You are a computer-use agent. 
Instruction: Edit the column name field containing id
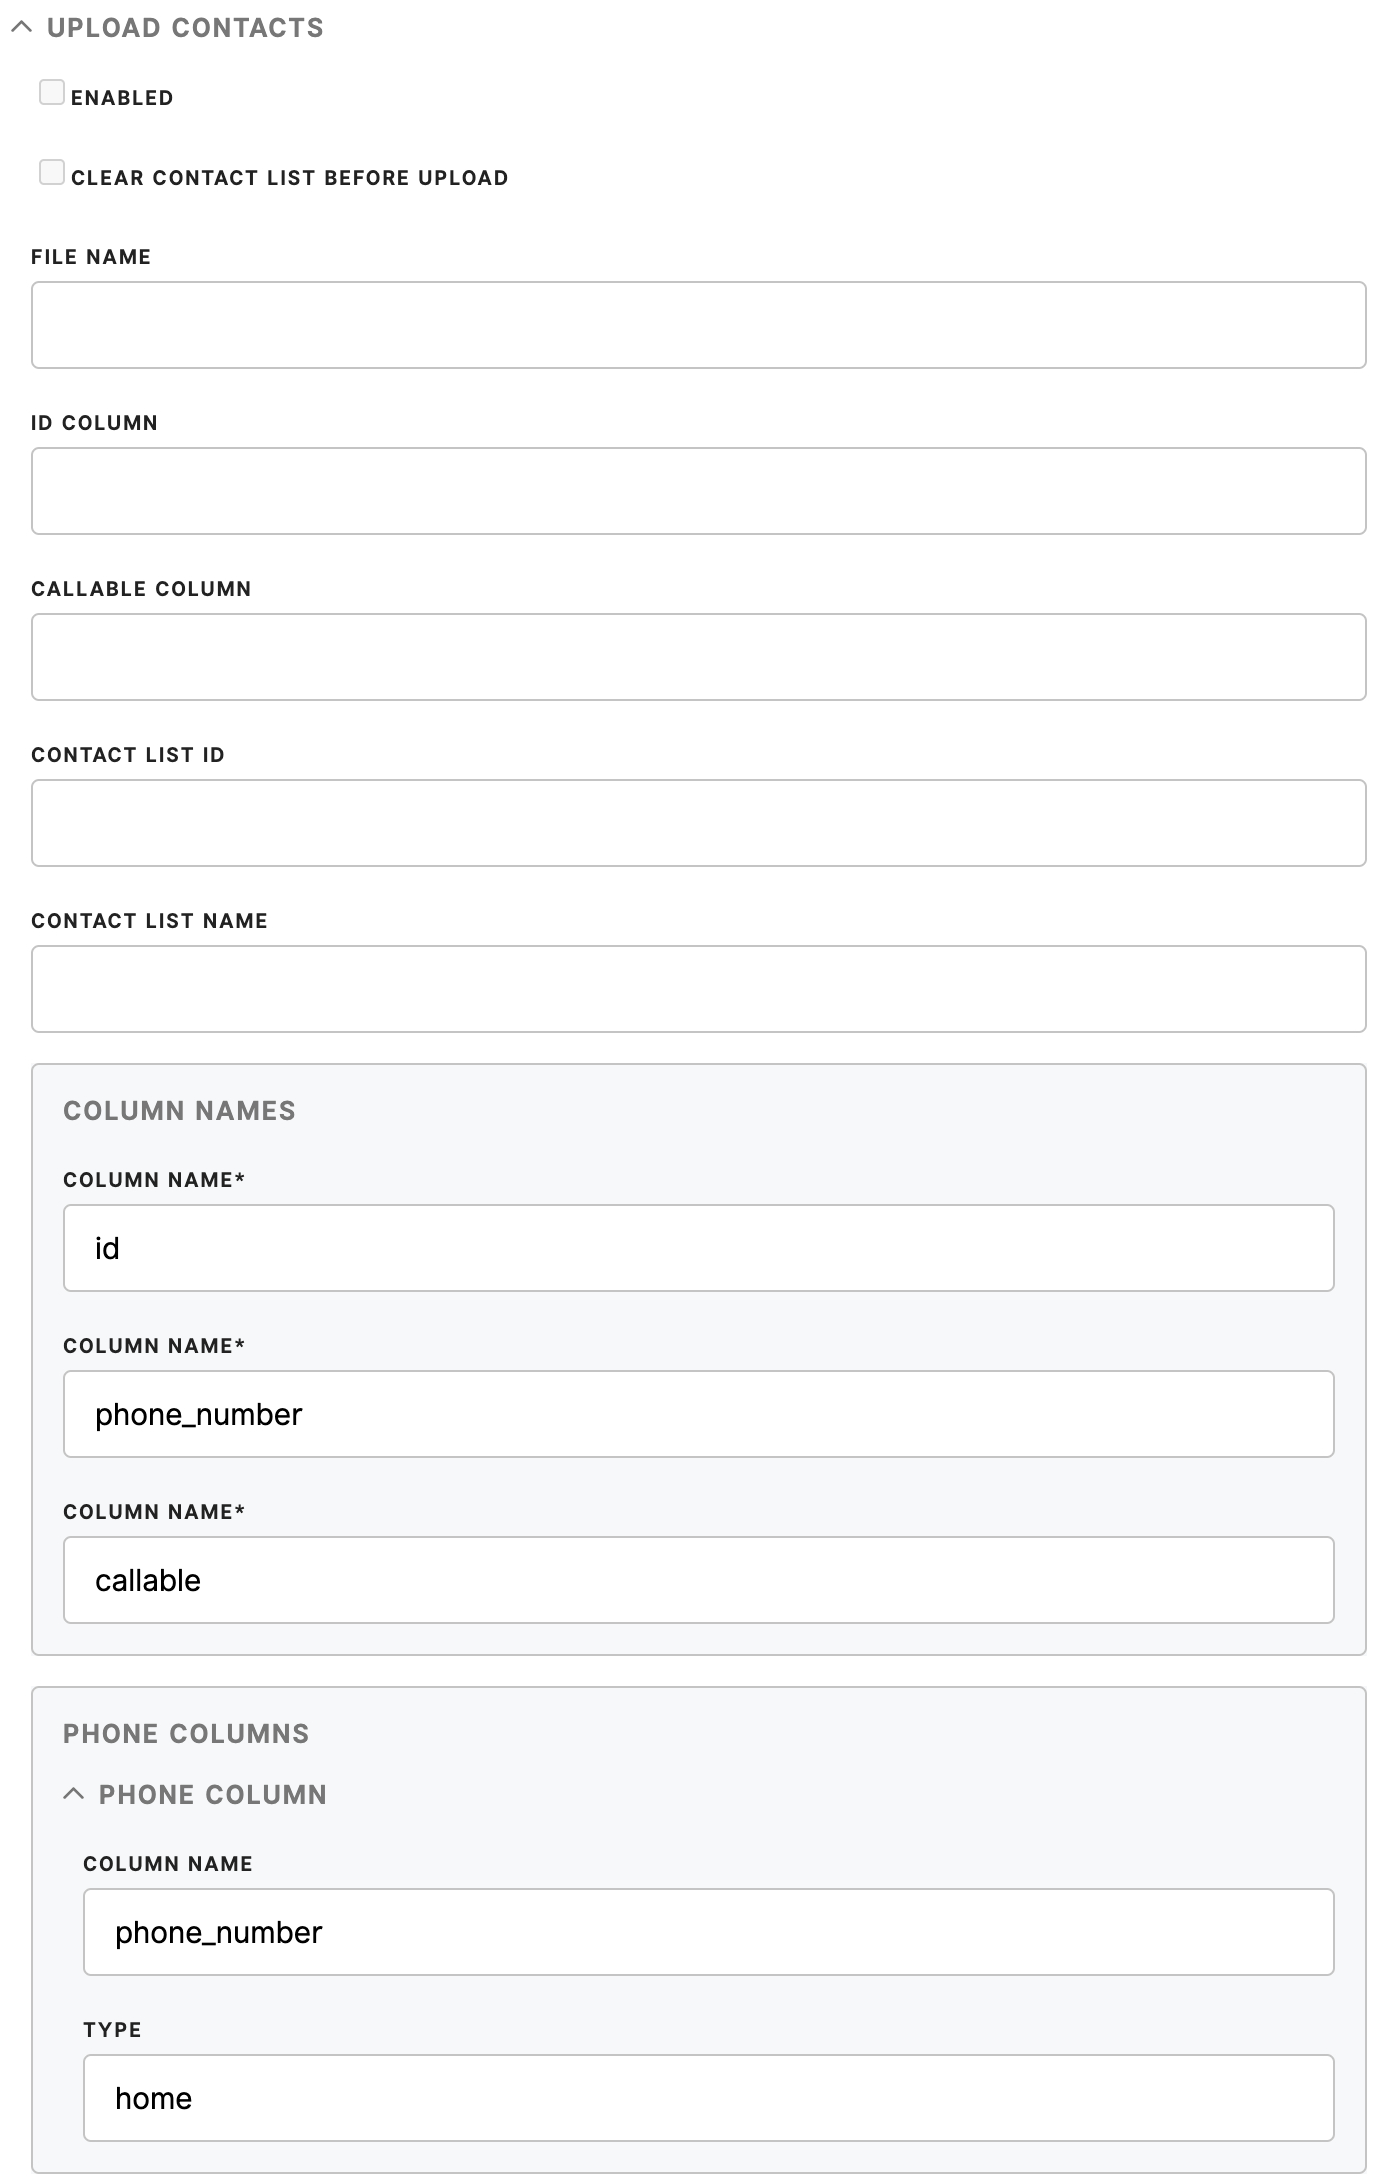698,1248
